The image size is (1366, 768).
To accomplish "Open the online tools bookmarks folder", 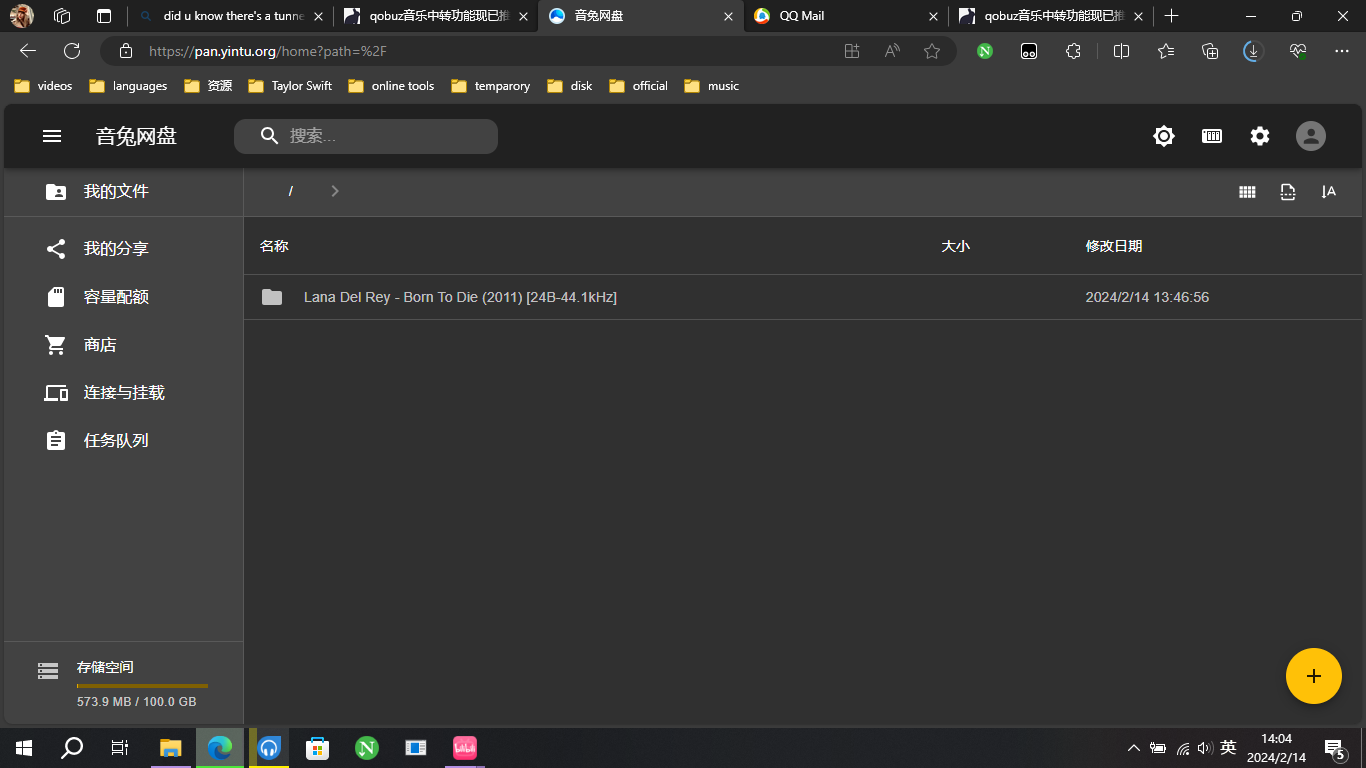I will point(391,86).
